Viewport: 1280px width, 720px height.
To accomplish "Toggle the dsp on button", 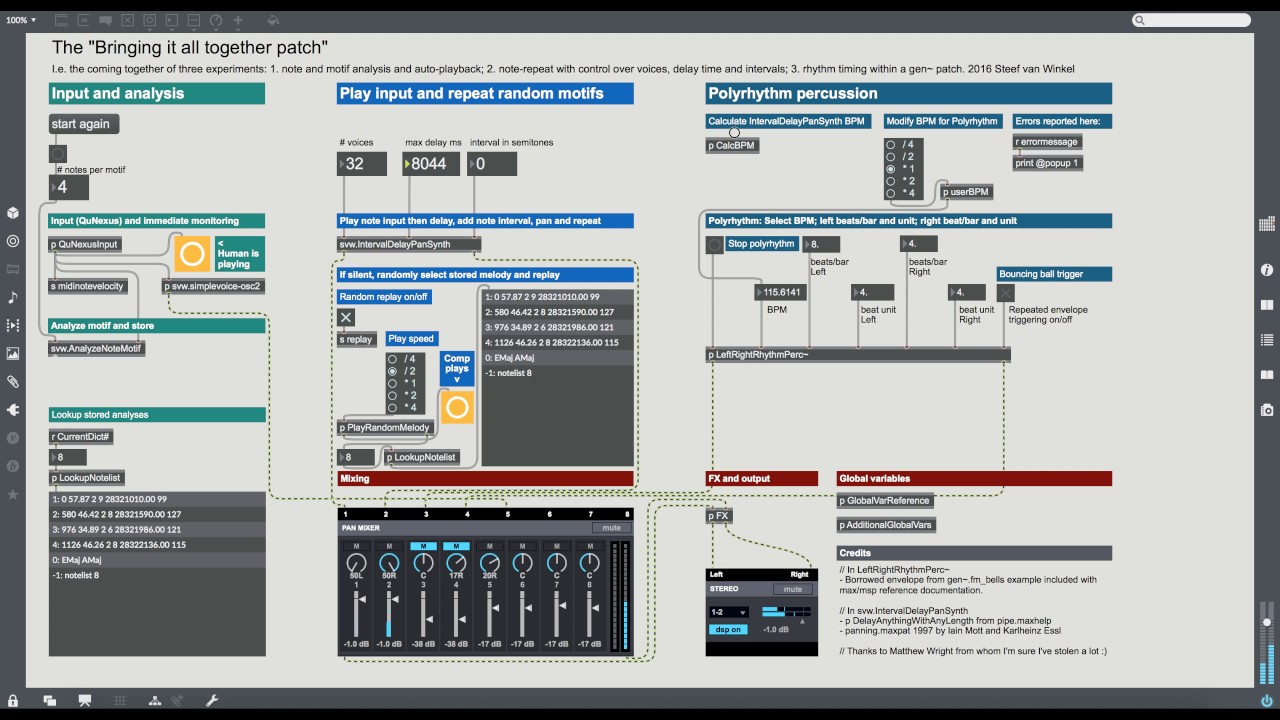I will click(728, 630).
